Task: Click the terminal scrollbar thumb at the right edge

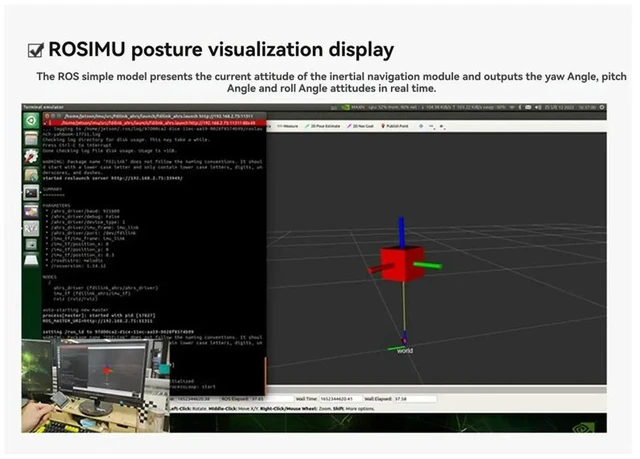Action: [266, 375]
